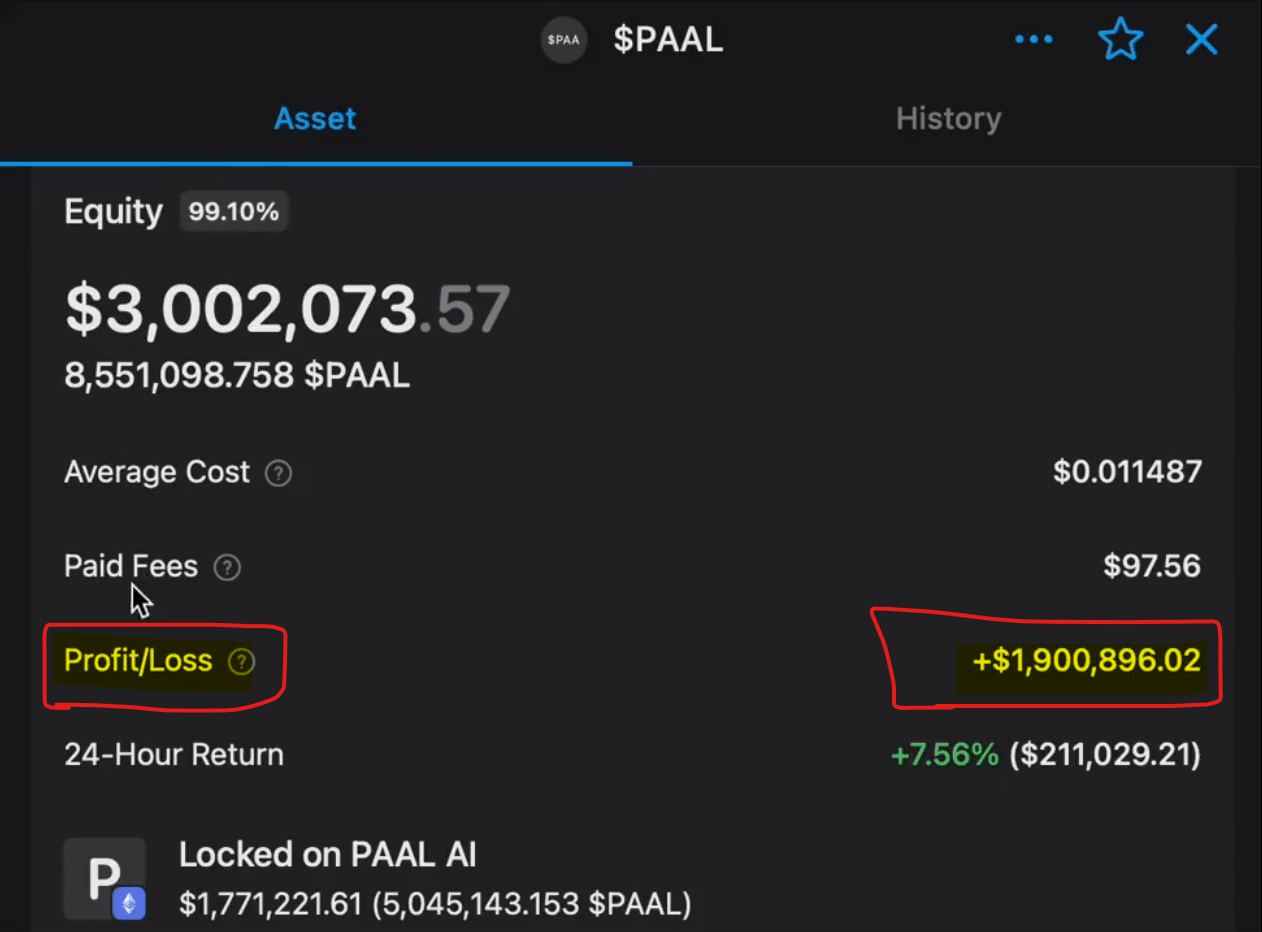
Task: Favorite $PAAL with the star icon
Action: 1119,40
